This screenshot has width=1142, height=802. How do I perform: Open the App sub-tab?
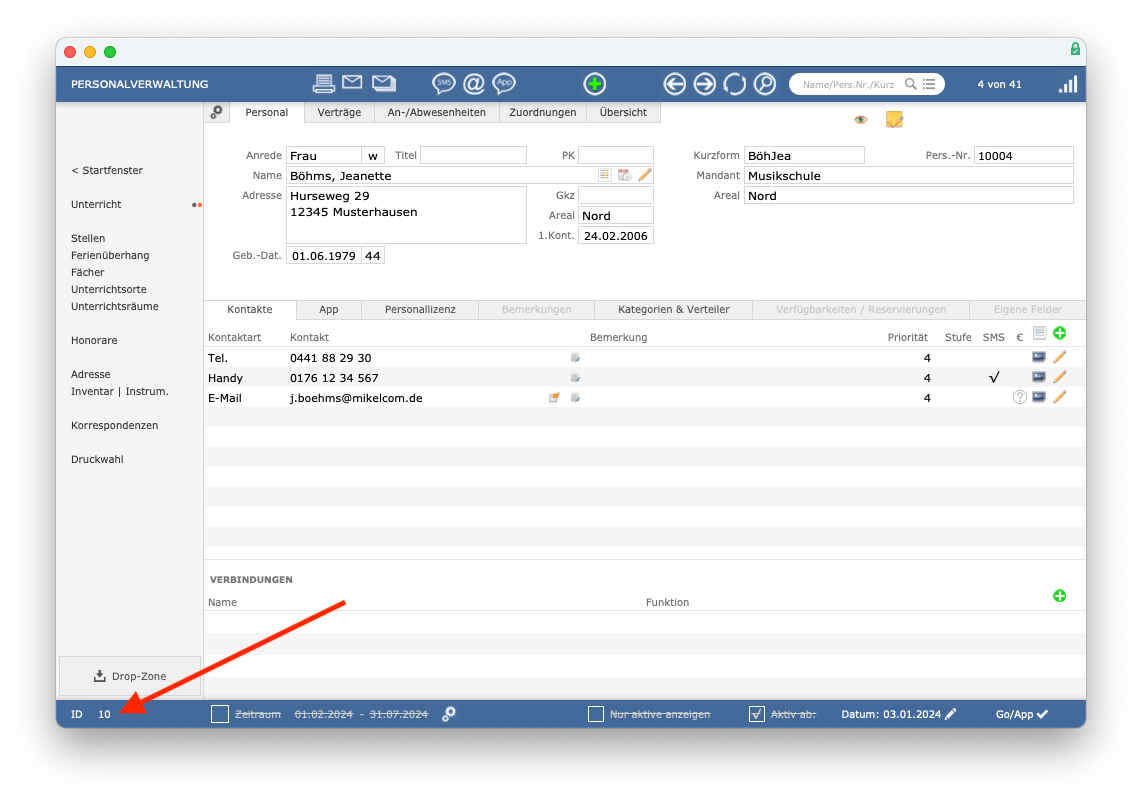pos(328,310)
